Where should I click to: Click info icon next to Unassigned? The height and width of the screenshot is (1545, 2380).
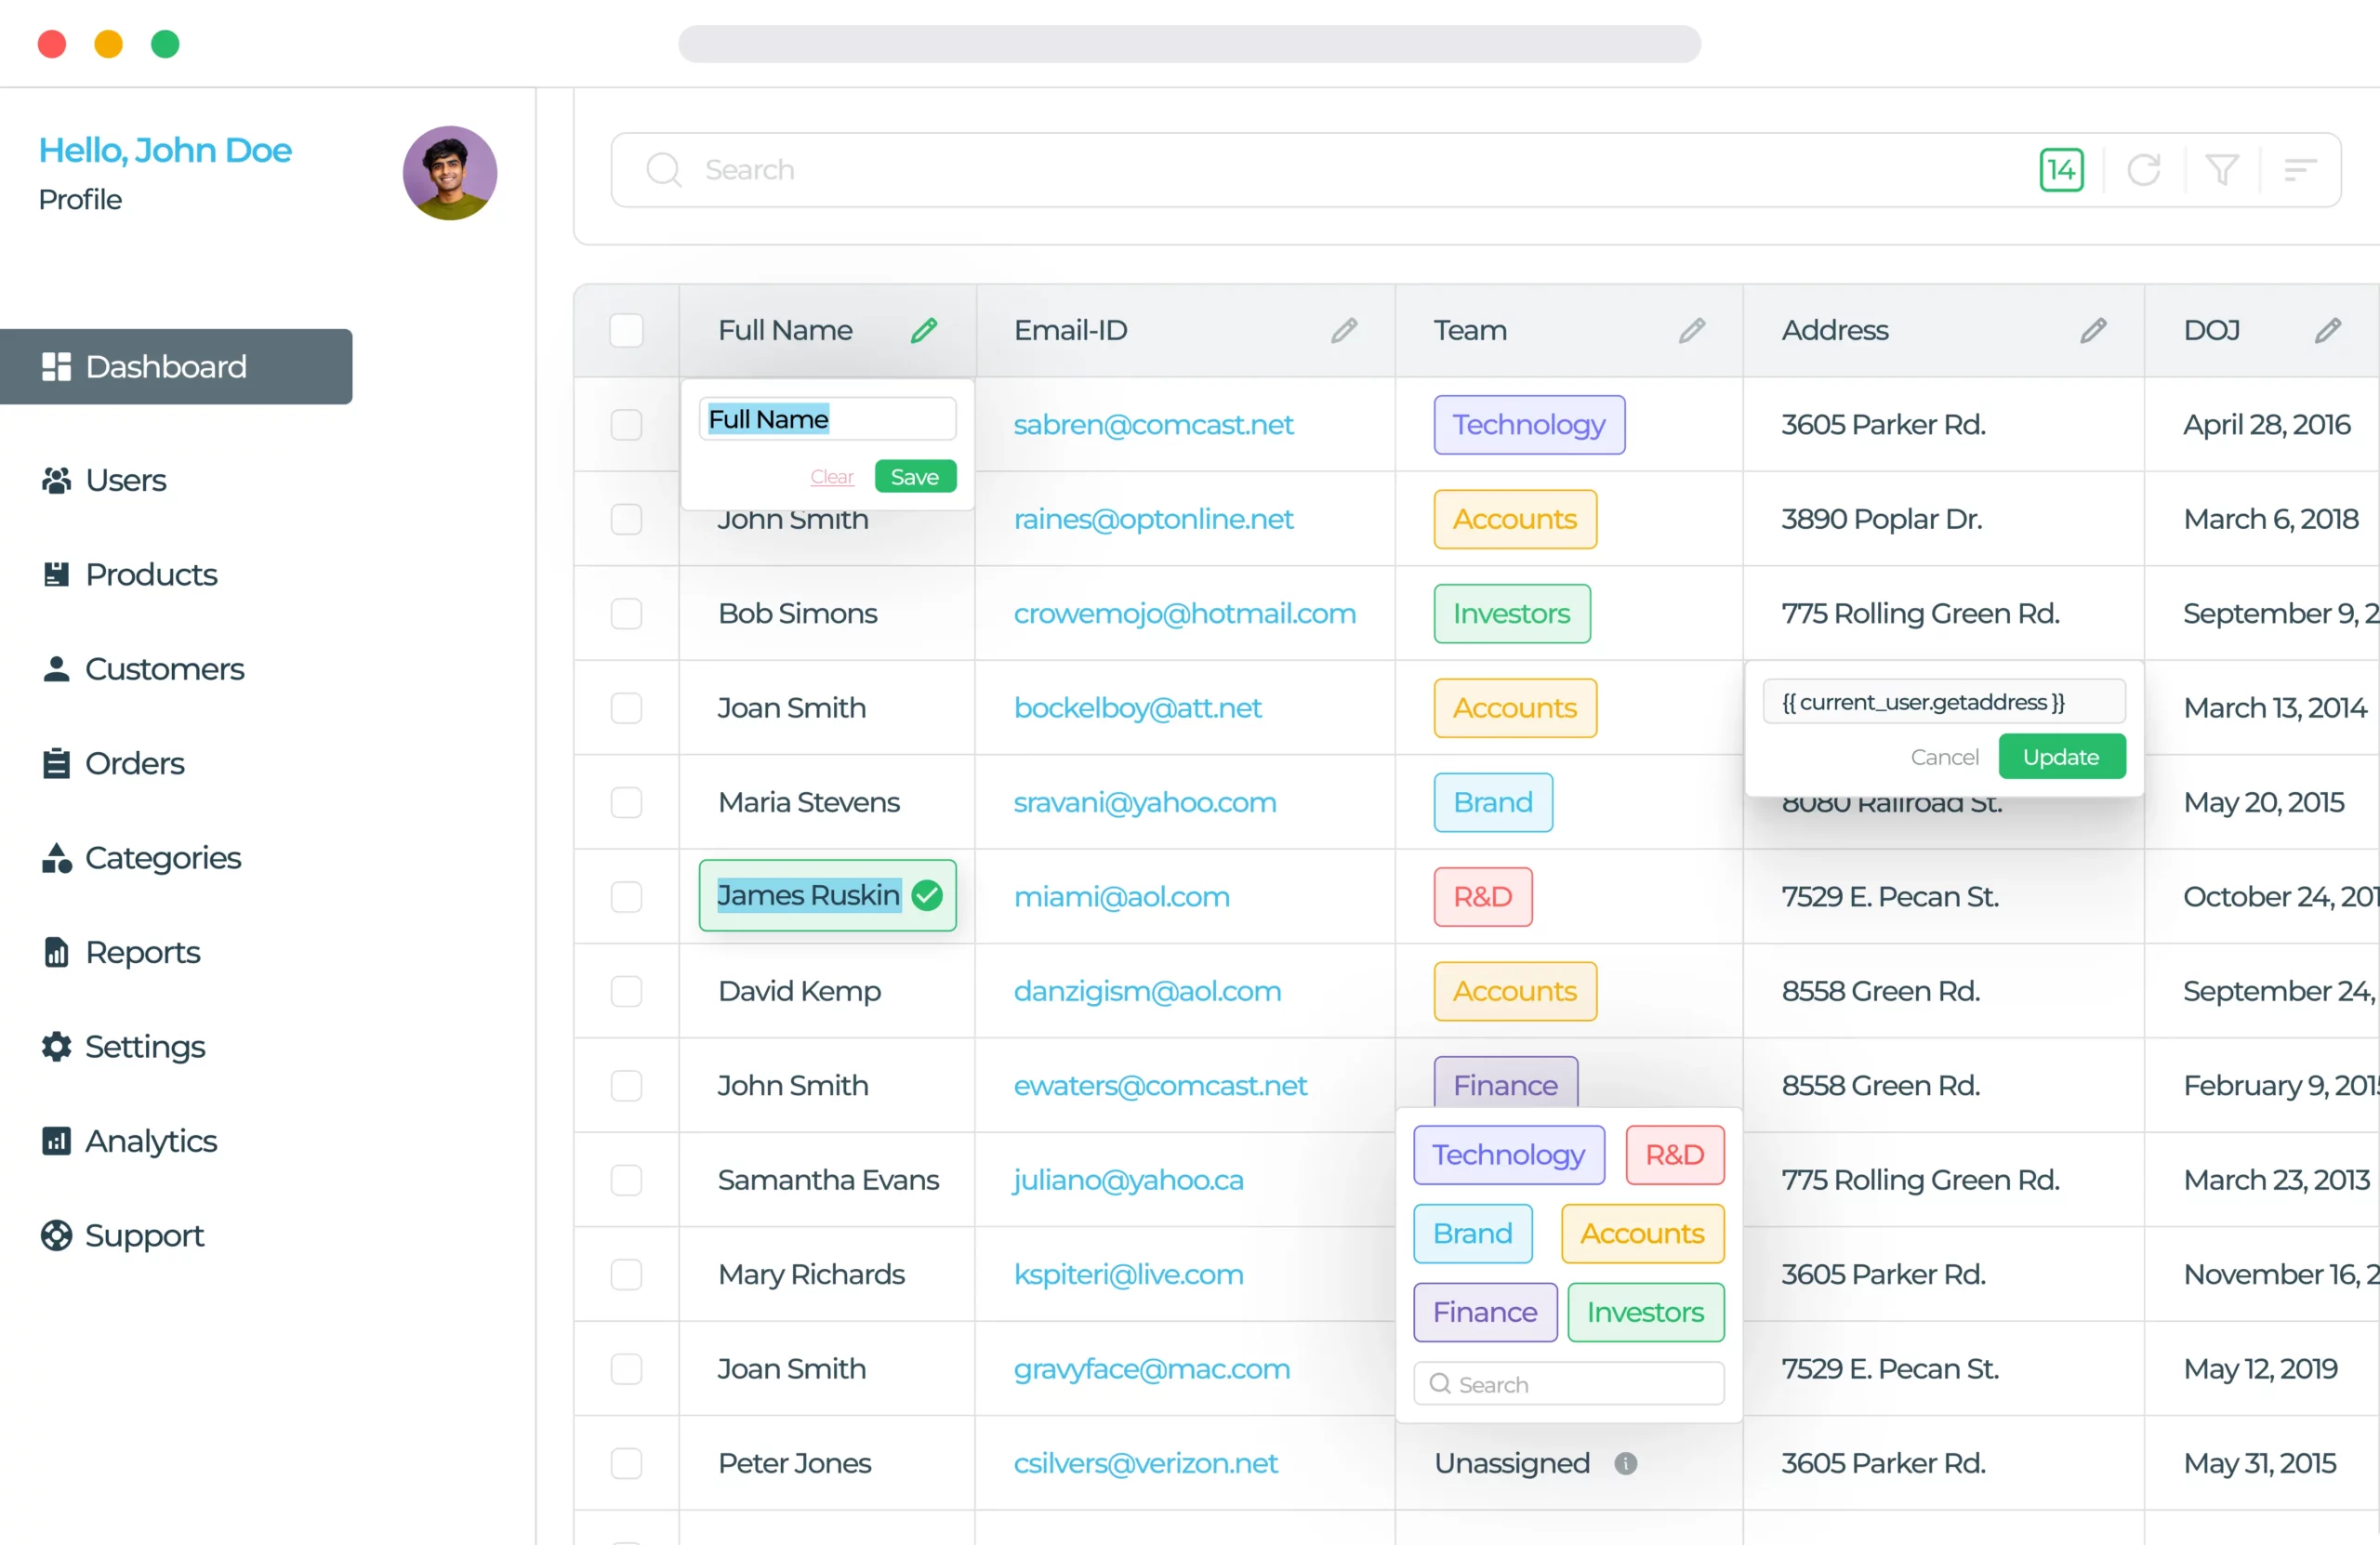tap(1625, 1463)
